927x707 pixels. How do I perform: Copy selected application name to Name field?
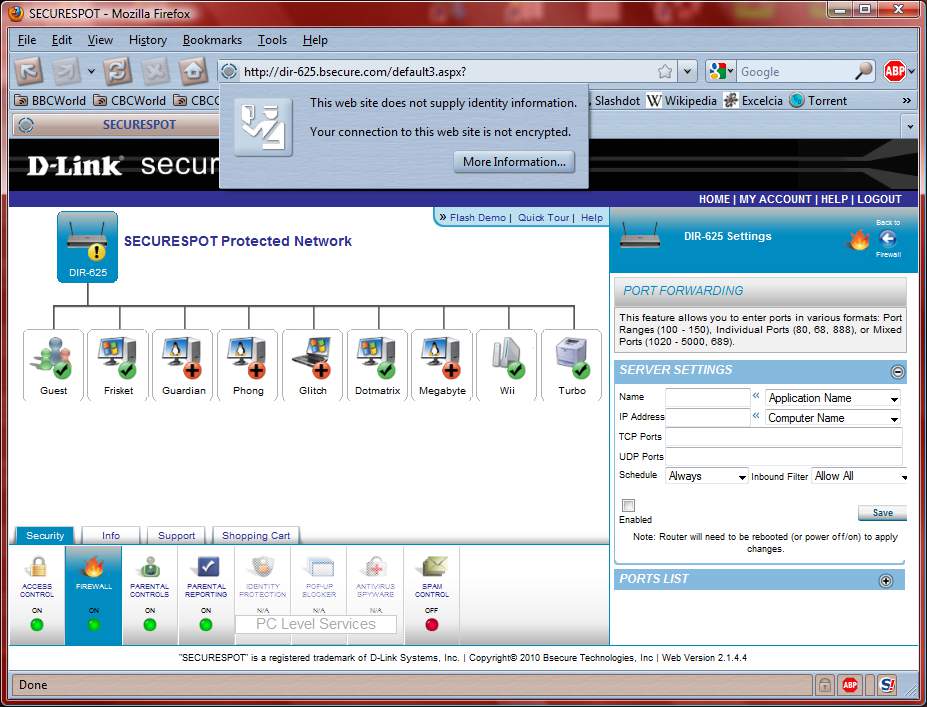click(756, 395)
